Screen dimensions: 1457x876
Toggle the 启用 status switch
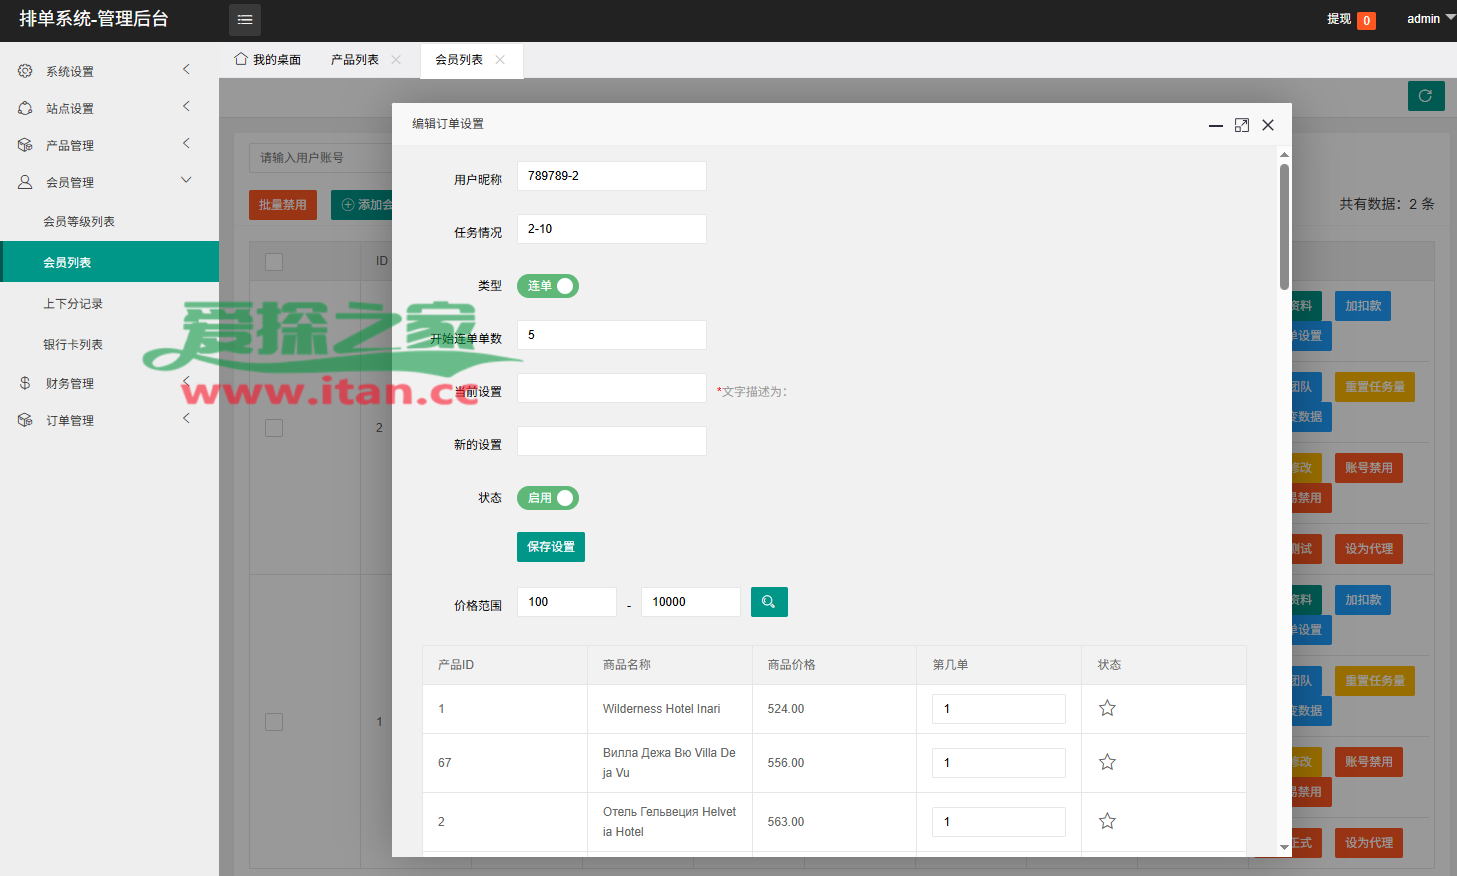[548, 498]
